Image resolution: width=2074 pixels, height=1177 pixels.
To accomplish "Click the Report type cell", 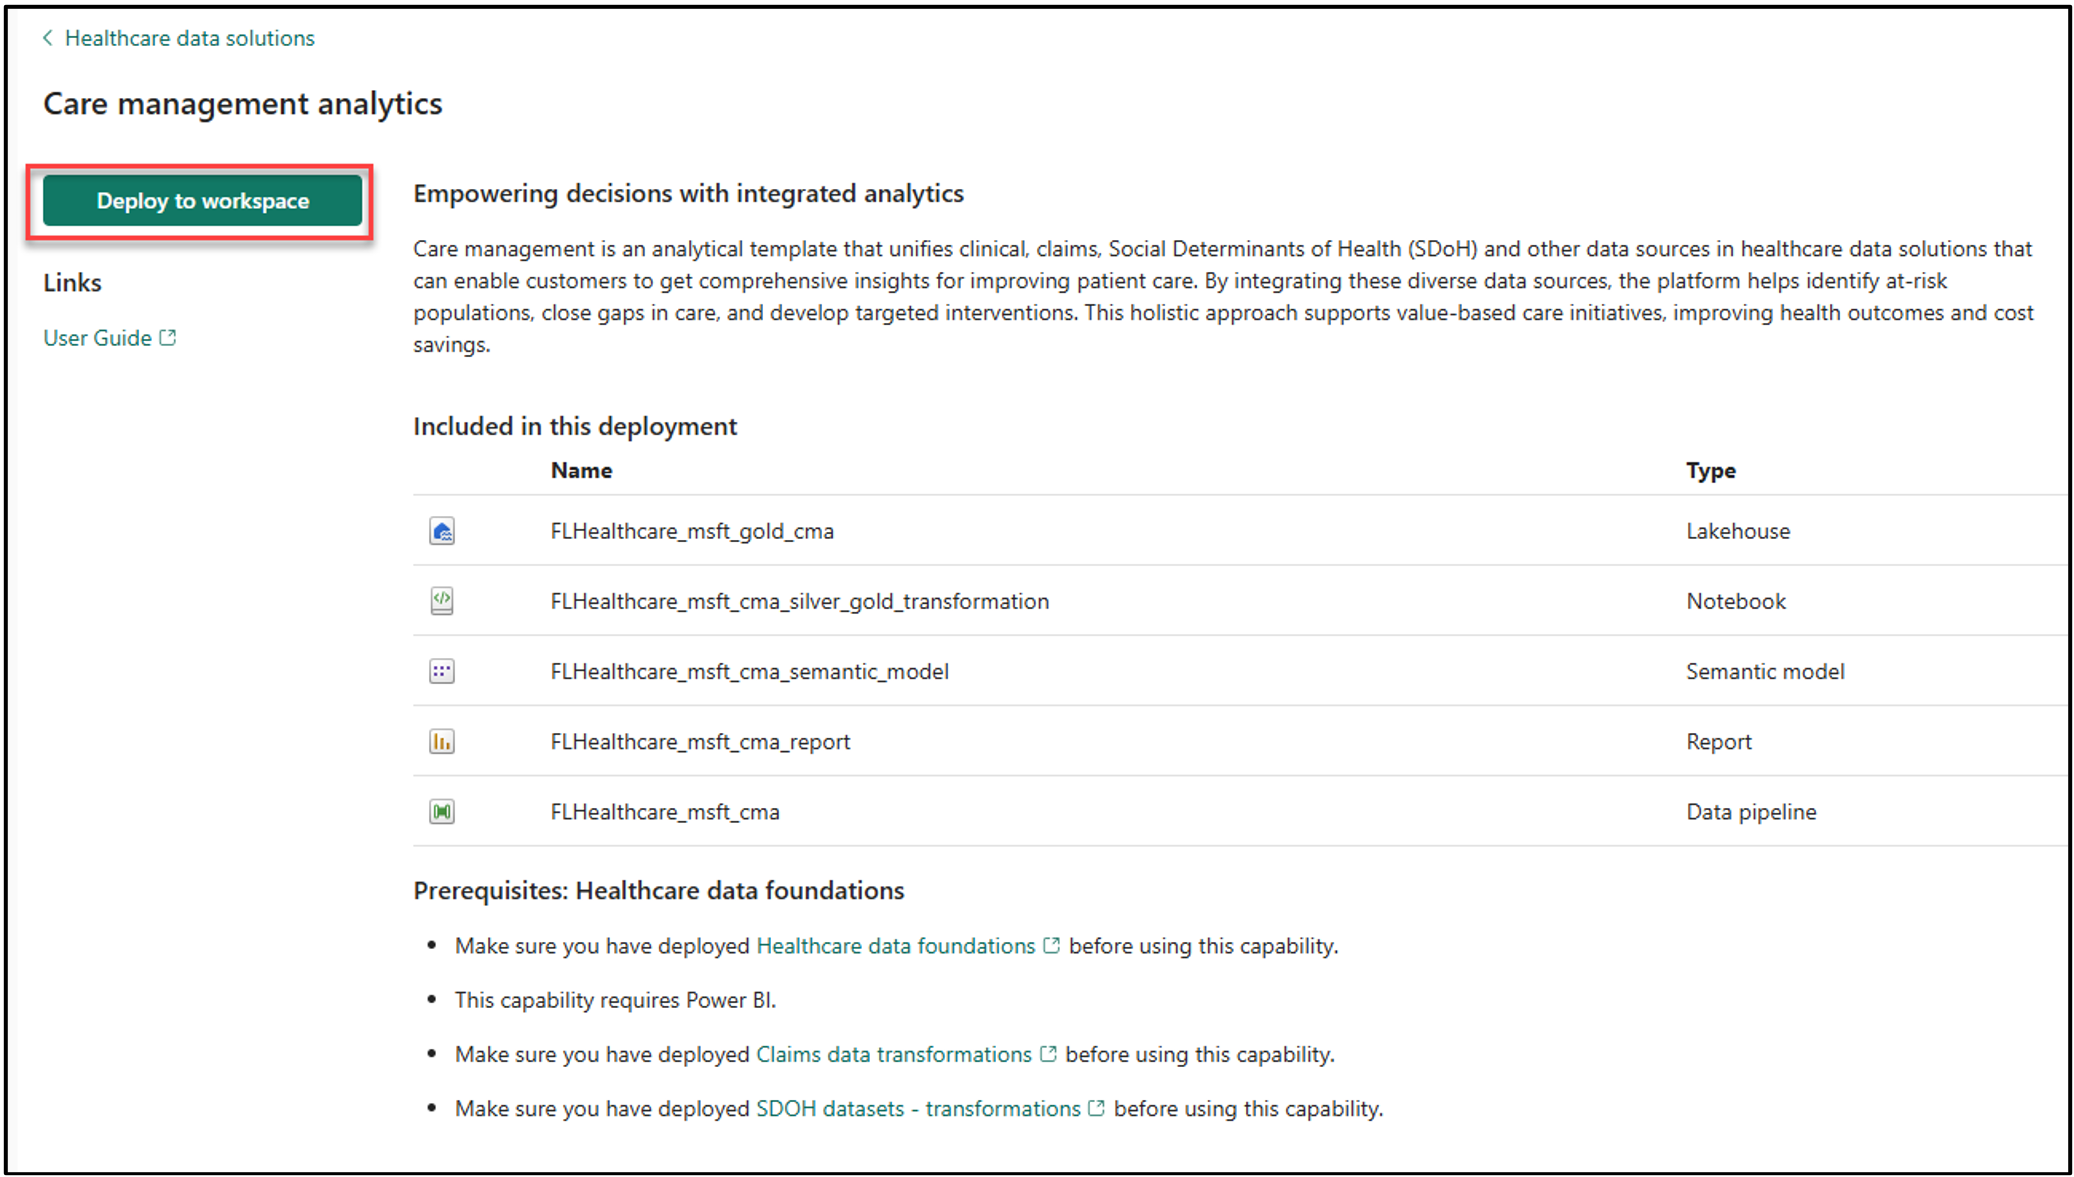I will pos(1719,741).
